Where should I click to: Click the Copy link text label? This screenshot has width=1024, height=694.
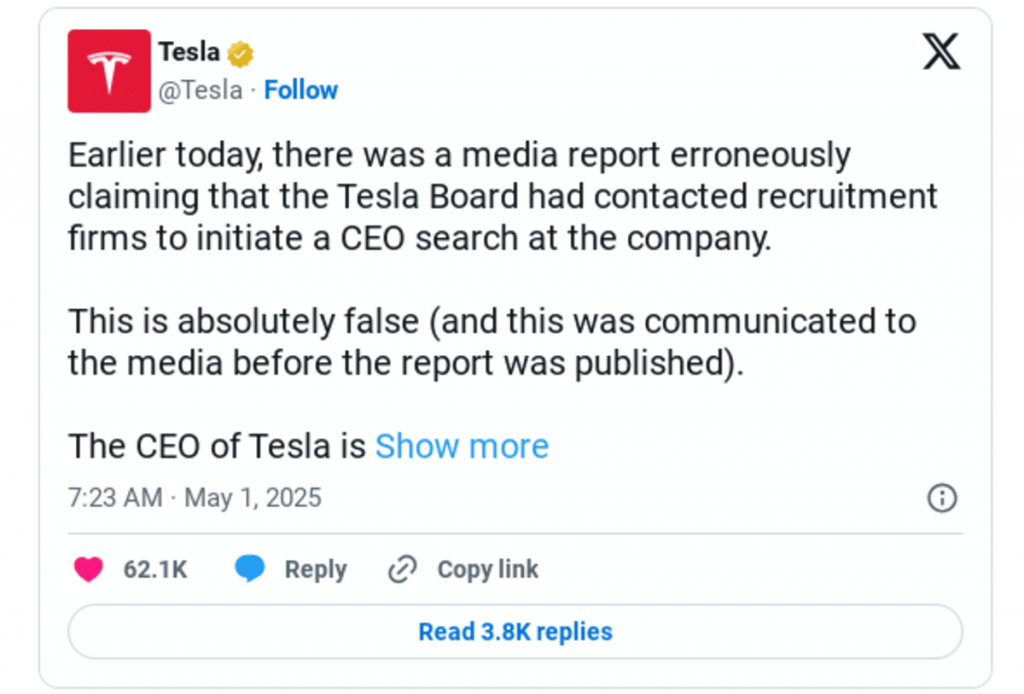click(x=487, y=570)
